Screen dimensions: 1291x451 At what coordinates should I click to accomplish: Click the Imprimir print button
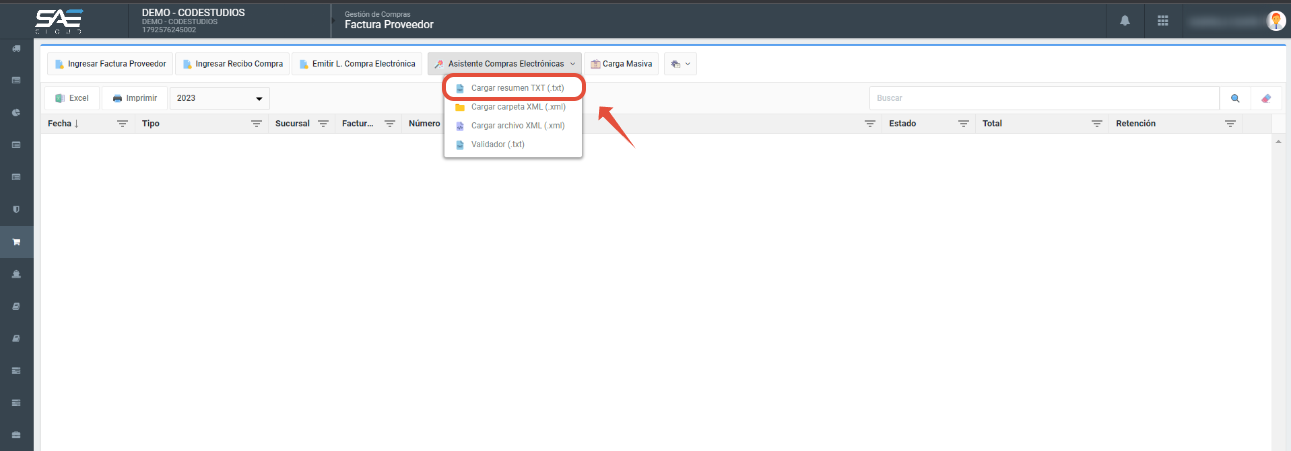pos(134,98)
